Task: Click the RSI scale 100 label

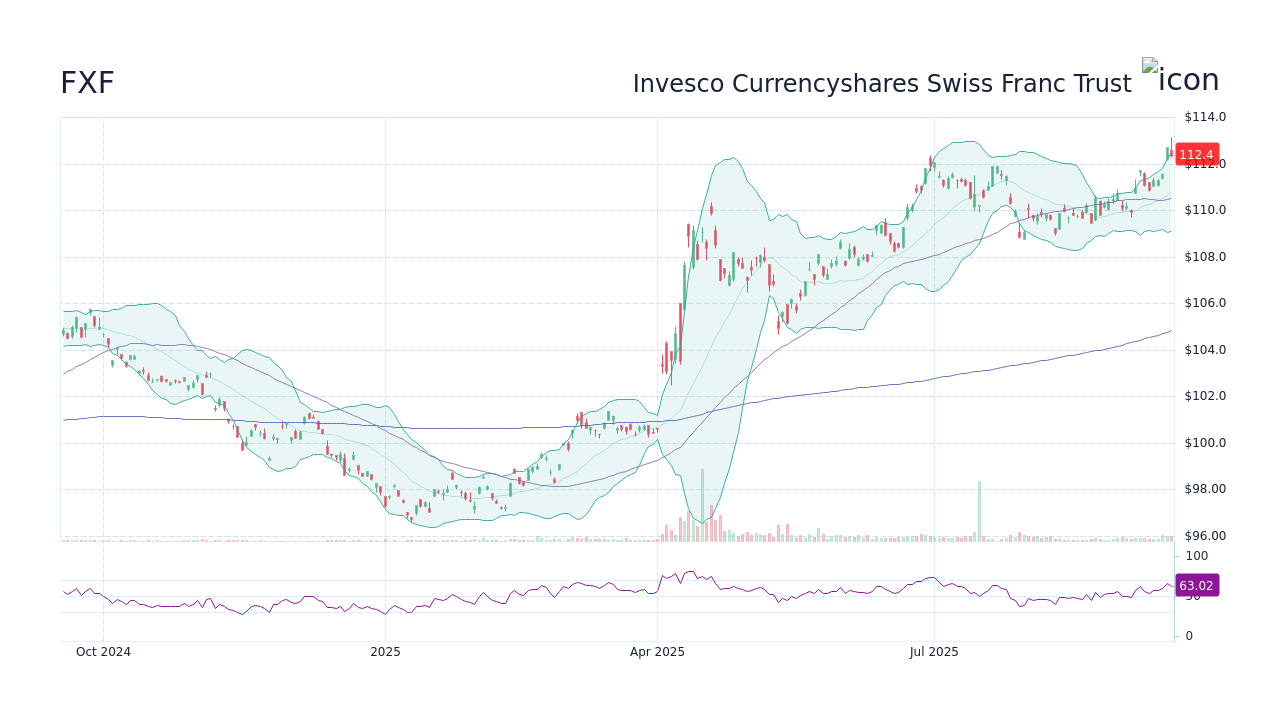Action: click(x=1197, y=556)
